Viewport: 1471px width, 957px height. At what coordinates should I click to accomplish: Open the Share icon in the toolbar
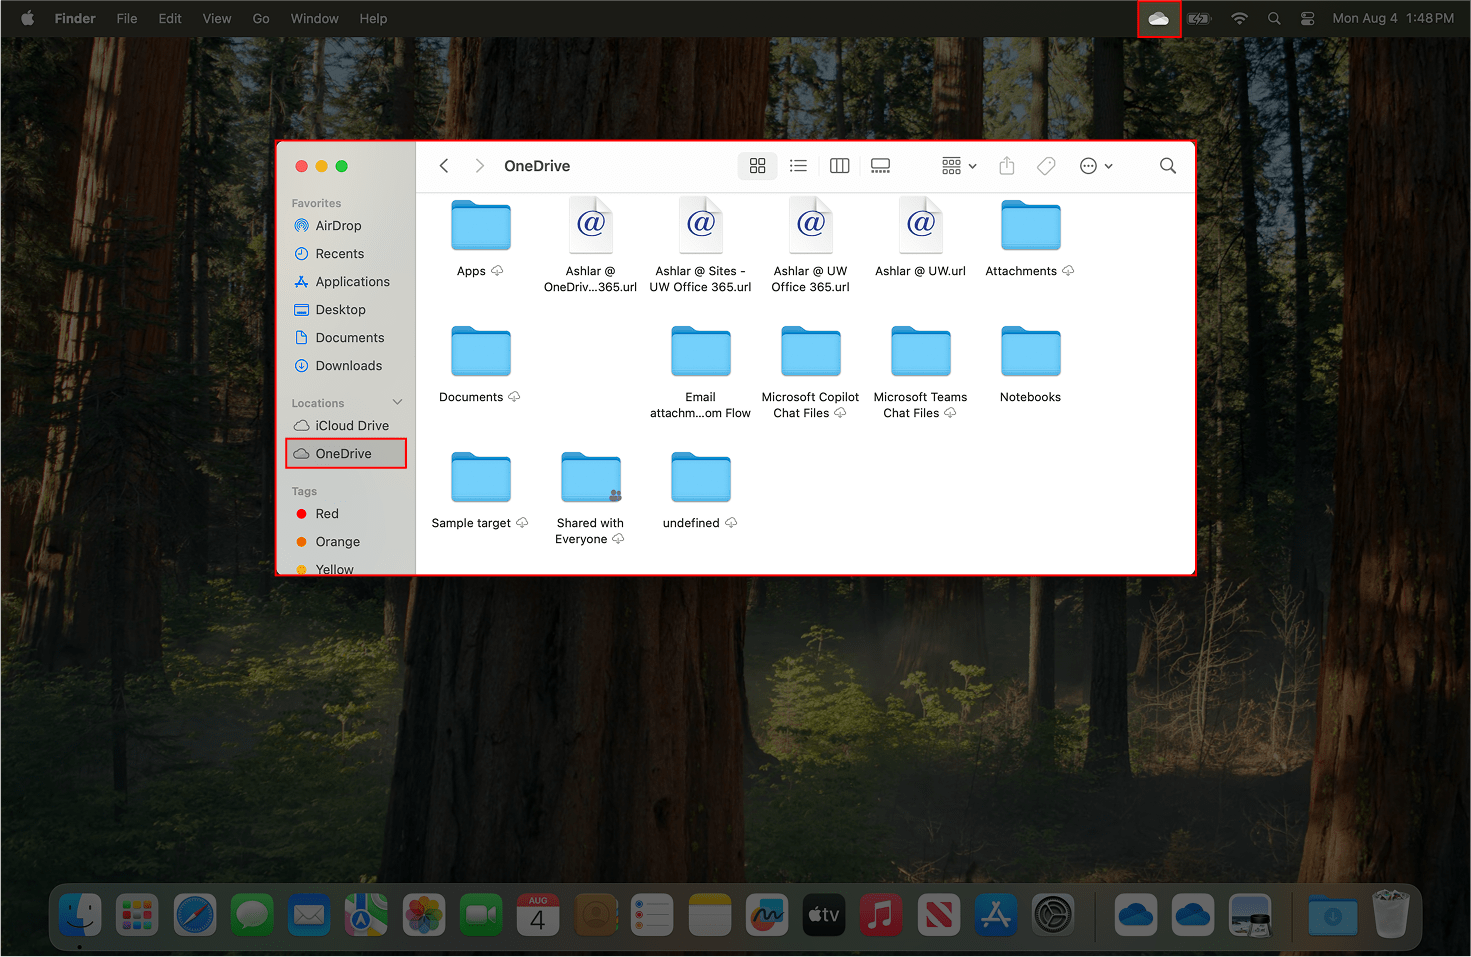(x=1006, y=165)
